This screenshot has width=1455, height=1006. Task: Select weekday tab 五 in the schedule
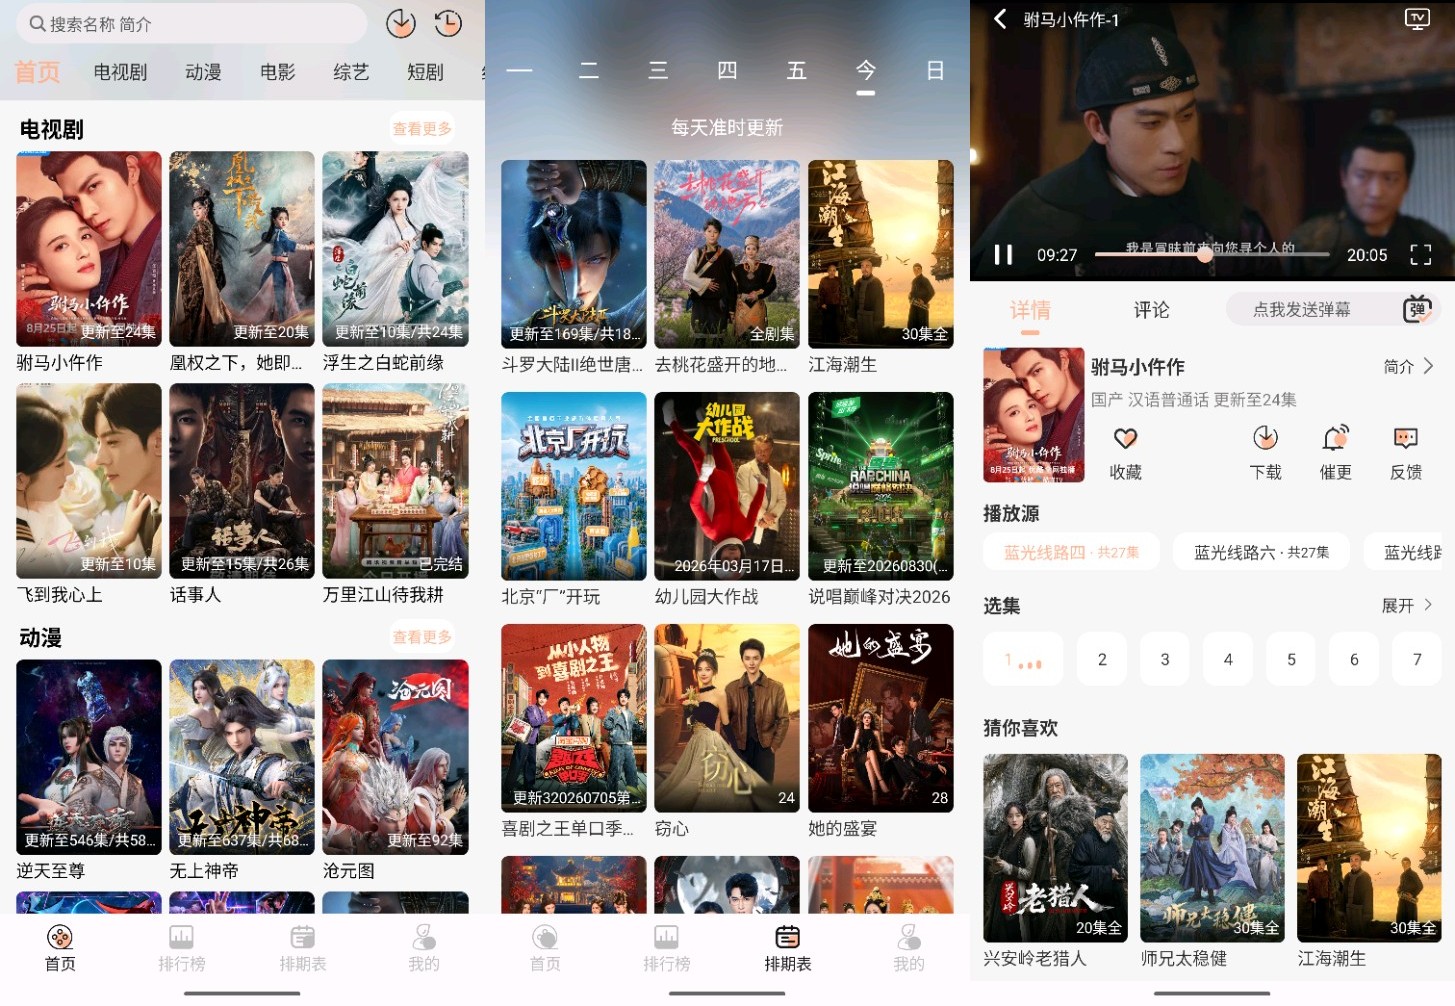796,70
